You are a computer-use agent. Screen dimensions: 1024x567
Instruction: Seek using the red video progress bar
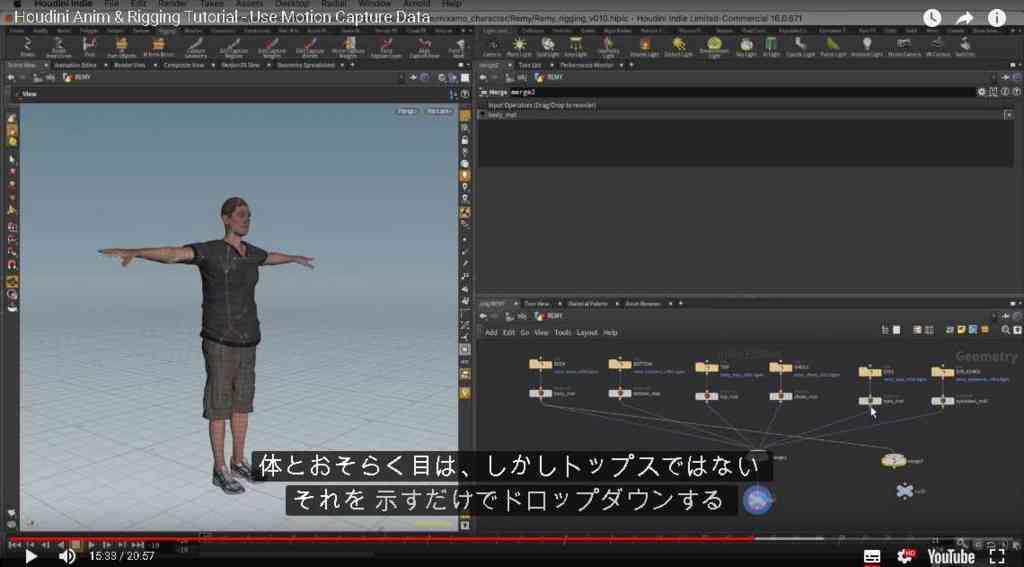381,539
